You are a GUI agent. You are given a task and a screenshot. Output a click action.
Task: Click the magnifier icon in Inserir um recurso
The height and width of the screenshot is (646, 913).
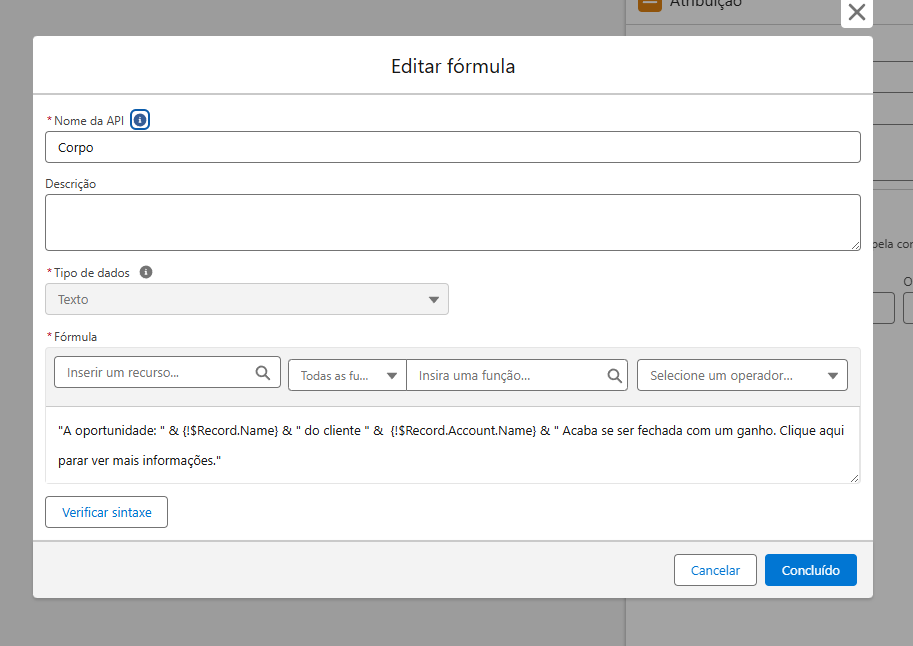[x=262, y=373]
